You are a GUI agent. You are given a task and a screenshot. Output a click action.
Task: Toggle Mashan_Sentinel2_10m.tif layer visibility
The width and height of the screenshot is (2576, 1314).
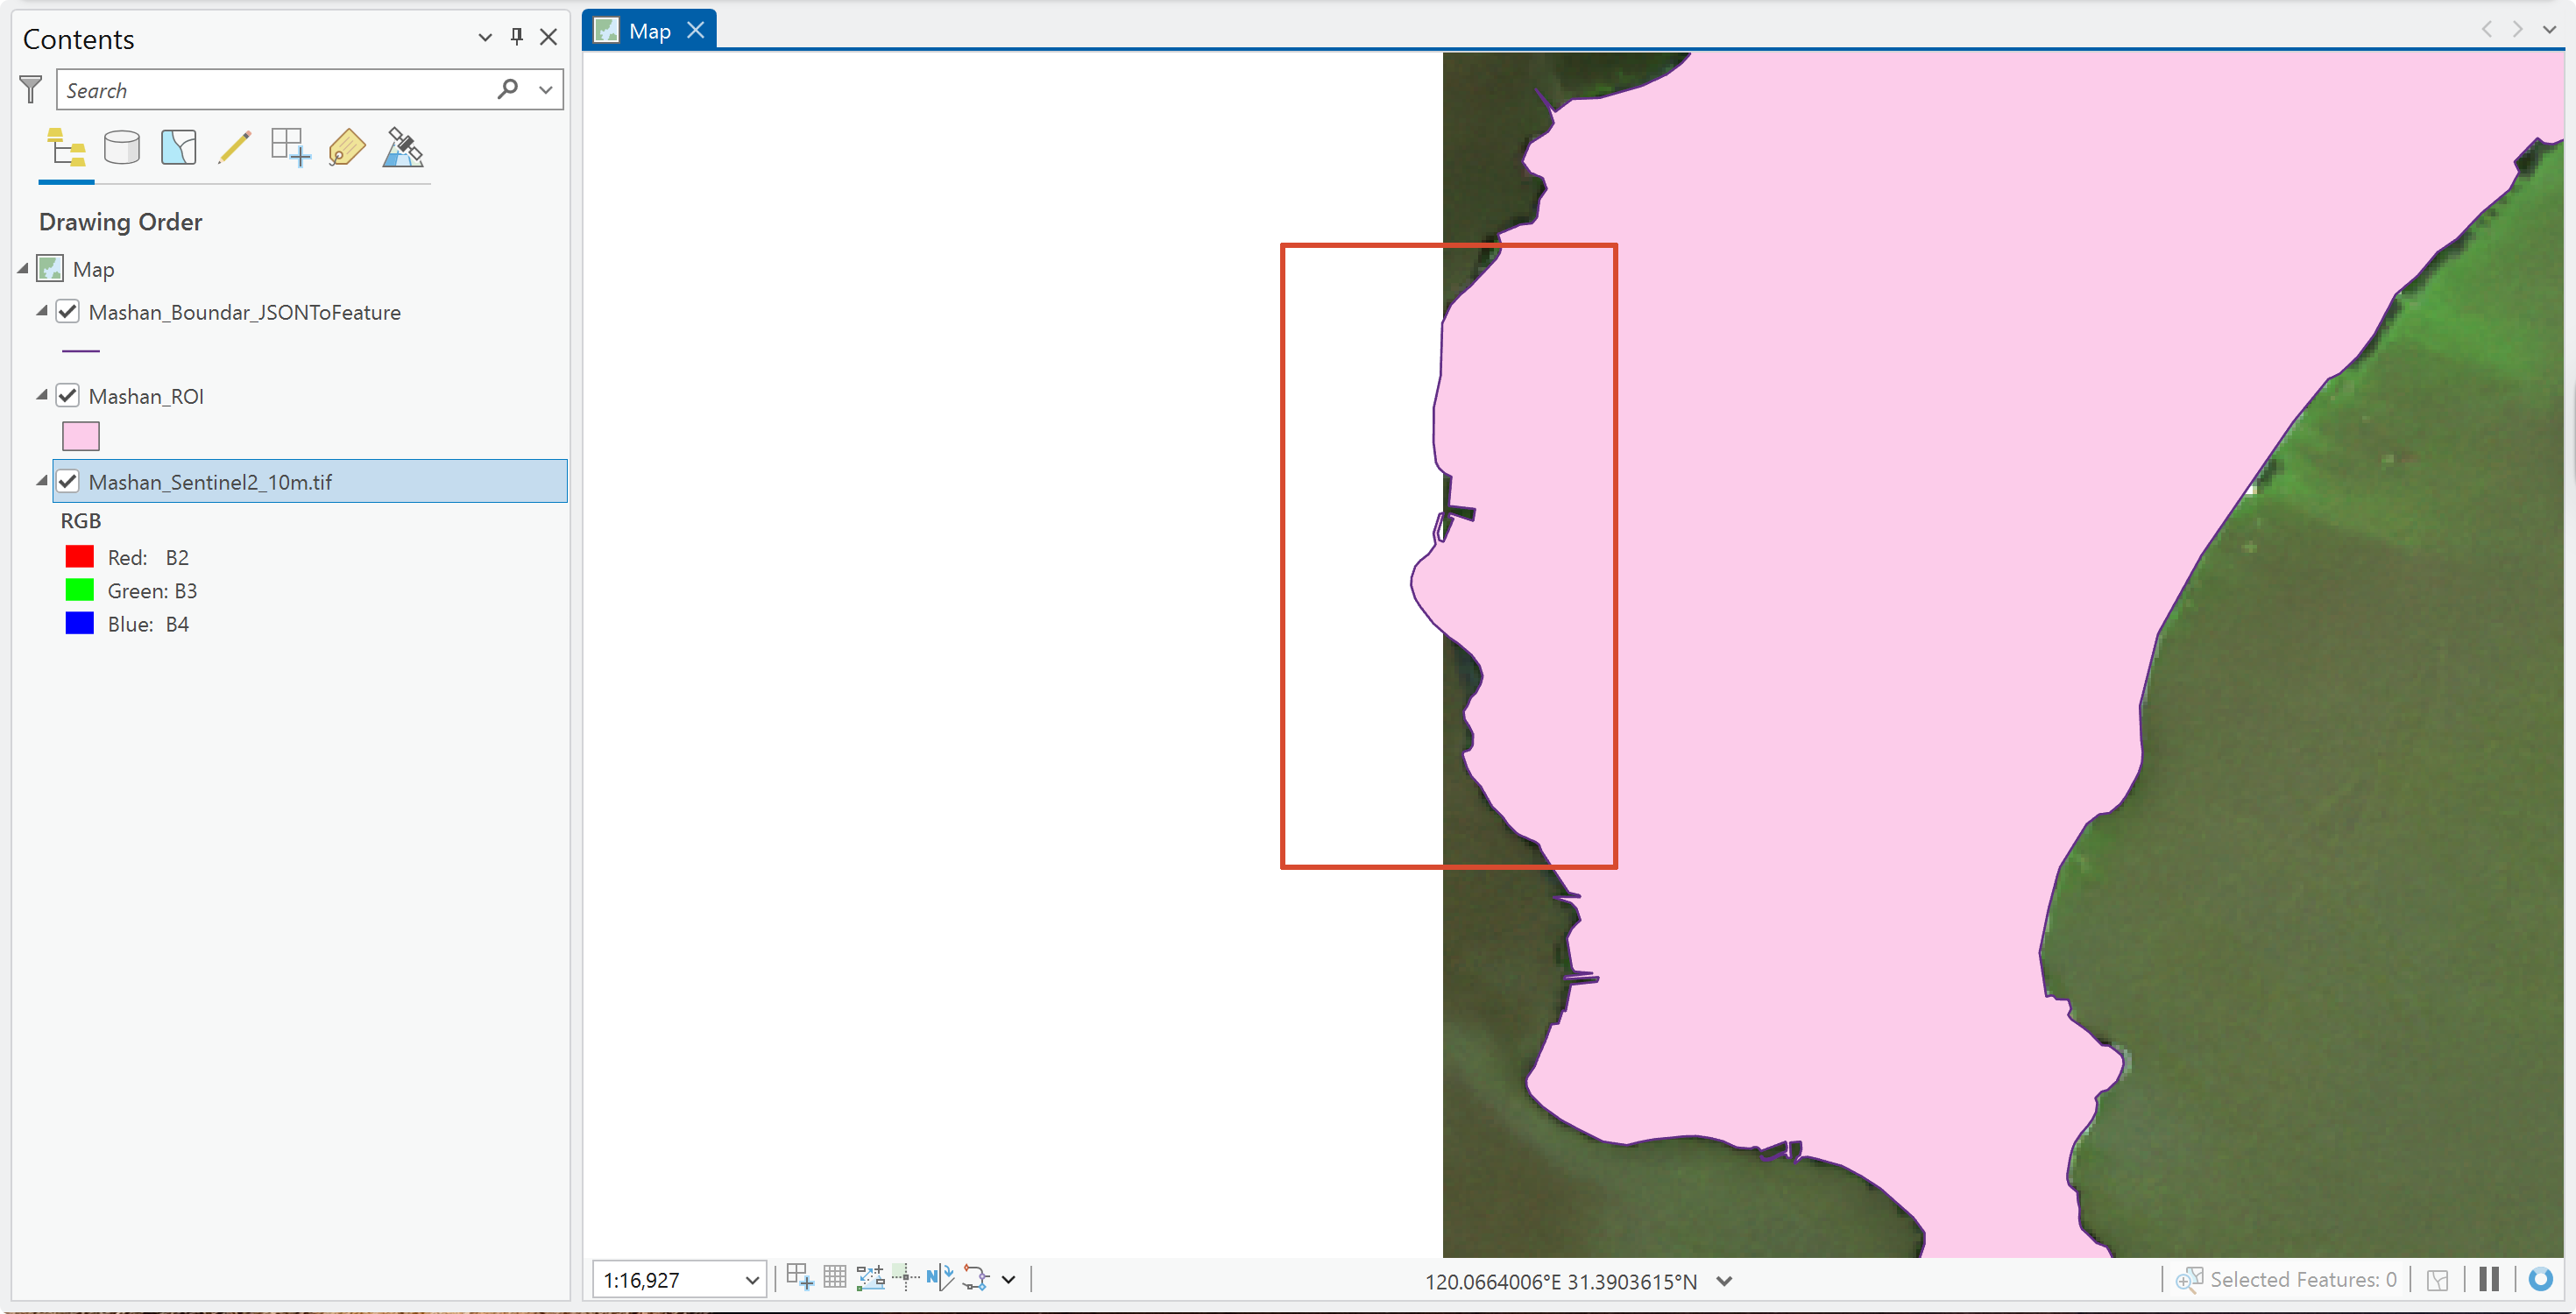tap(67, 482)
